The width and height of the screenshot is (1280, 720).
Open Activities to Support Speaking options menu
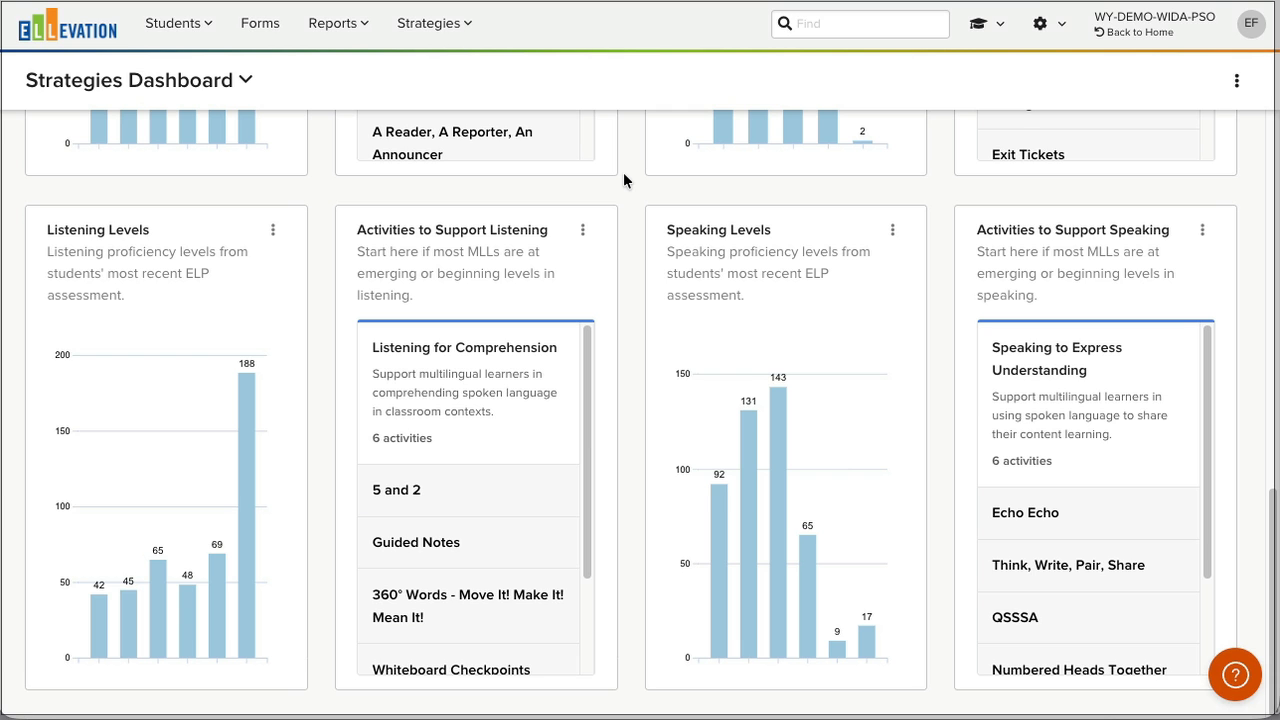[1202, 230]
